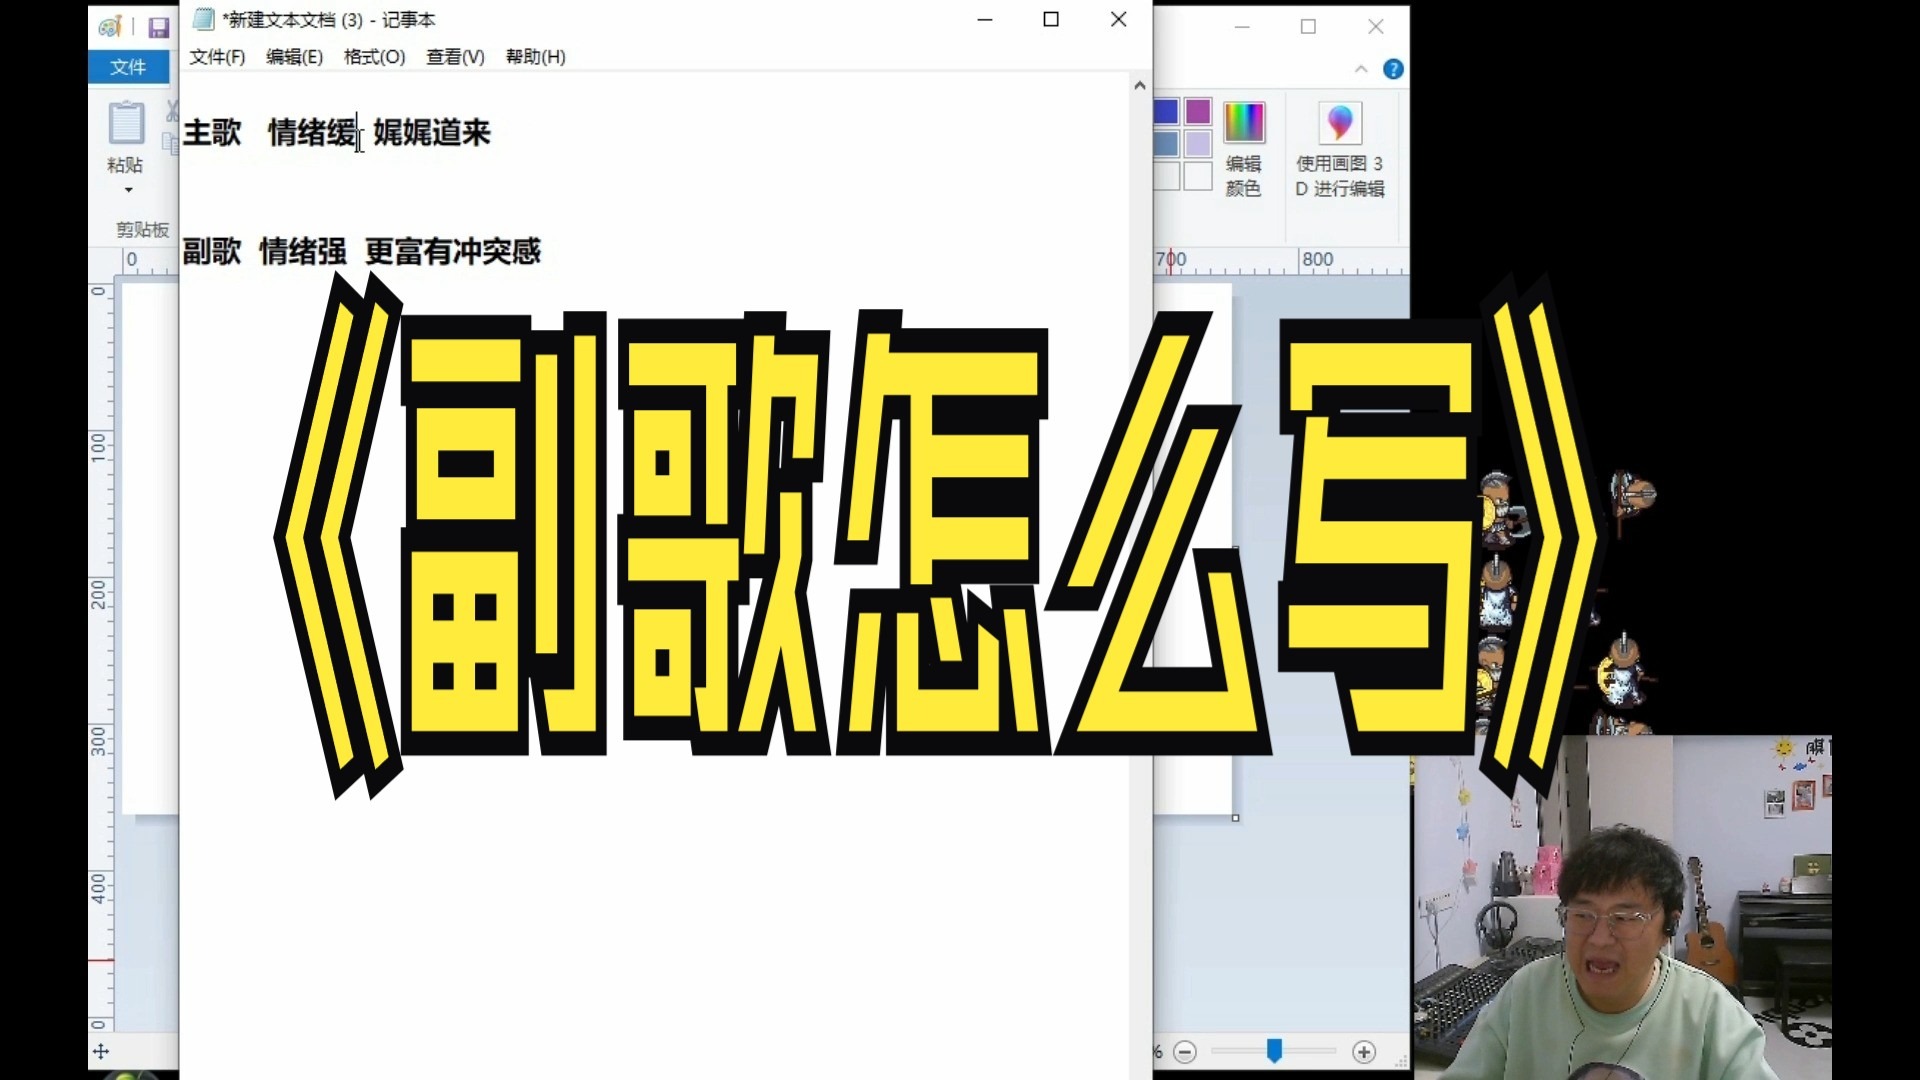Click the zoom in plus button
The width and height of the screenshot is (1920, 1080).
(x=1363, y=1051)
